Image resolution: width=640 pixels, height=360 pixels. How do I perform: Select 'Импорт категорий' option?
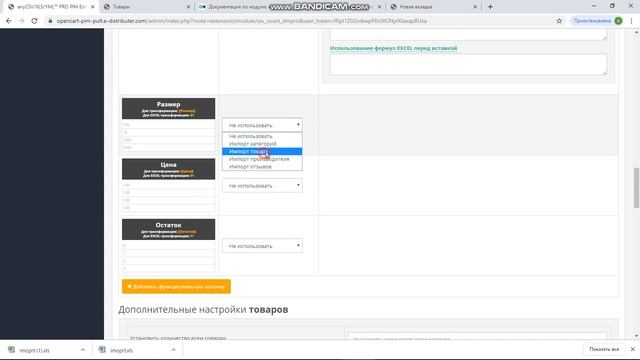262,144
